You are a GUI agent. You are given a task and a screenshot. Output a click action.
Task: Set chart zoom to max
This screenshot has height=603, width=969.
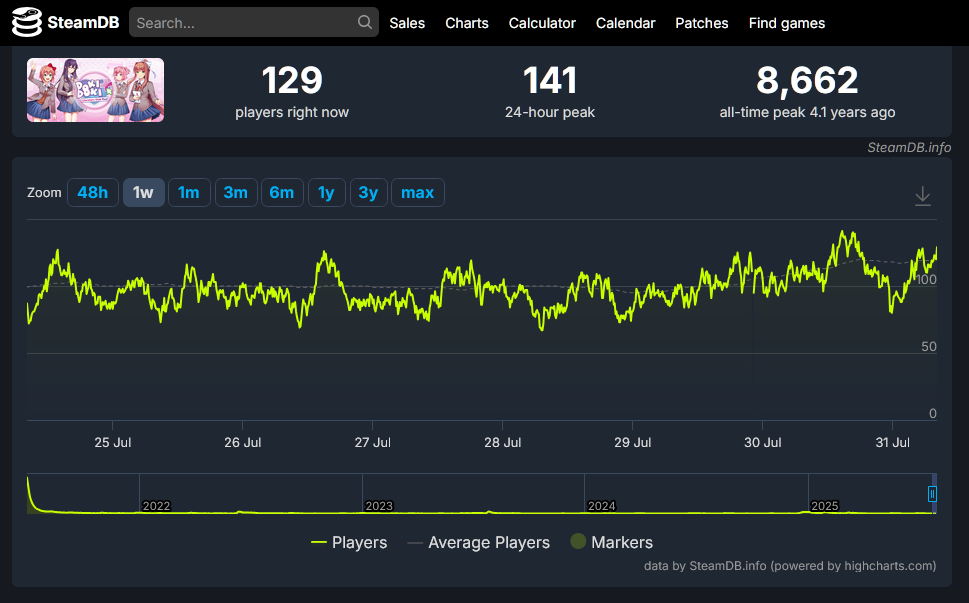(418, 193)
